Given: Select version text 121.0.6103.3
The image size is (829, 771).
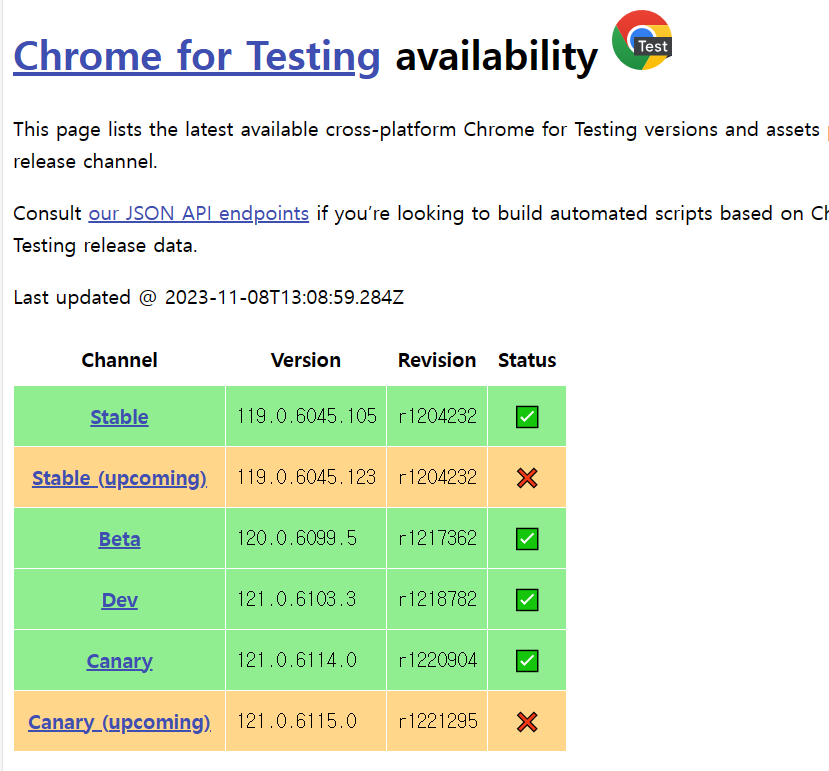Looking at the screenshot, I should pyautogui.click(x=297, y=599).
